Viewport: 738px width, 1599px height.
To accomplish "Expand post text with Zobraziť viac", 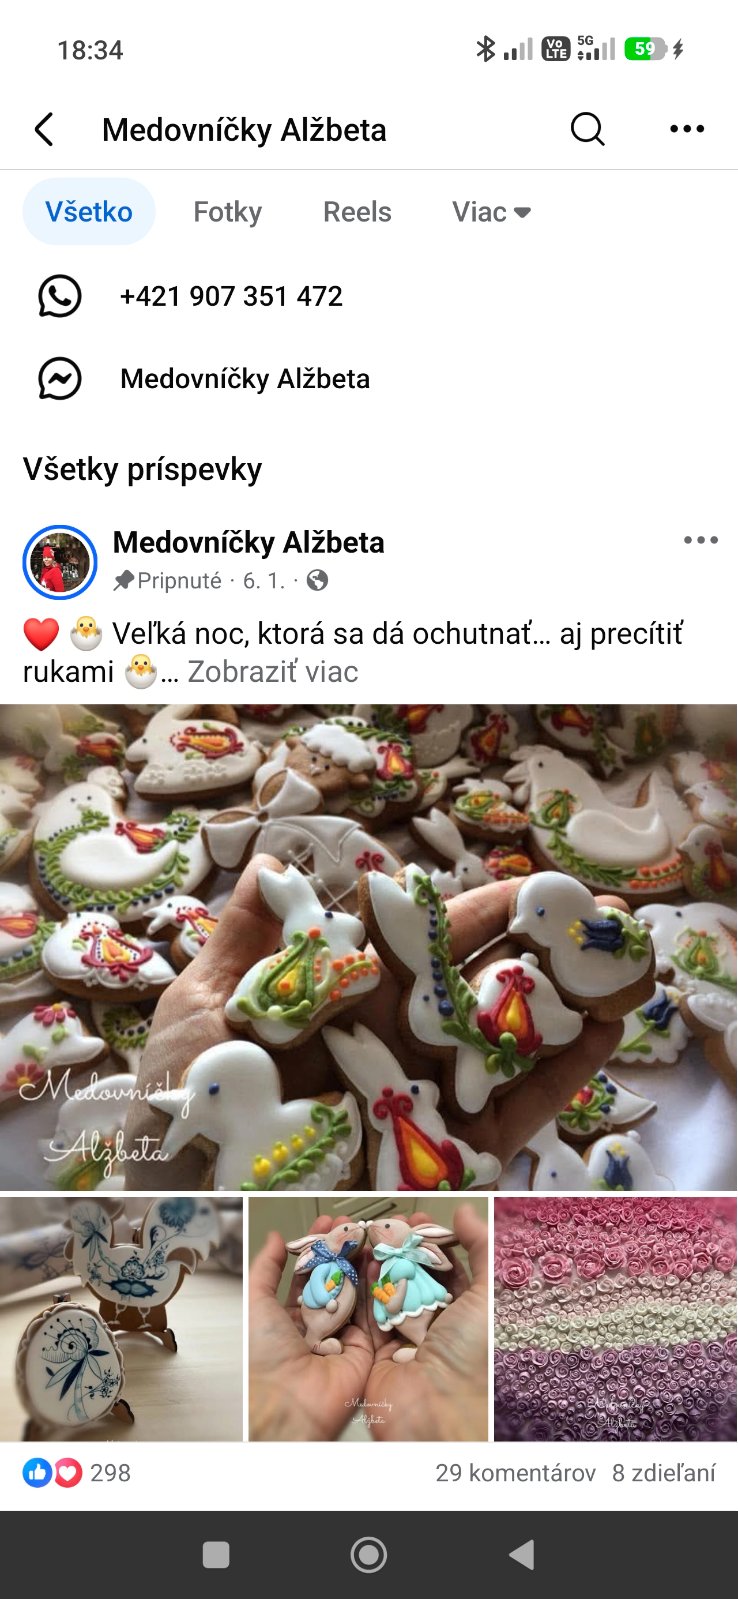I will tap(273, 671).
